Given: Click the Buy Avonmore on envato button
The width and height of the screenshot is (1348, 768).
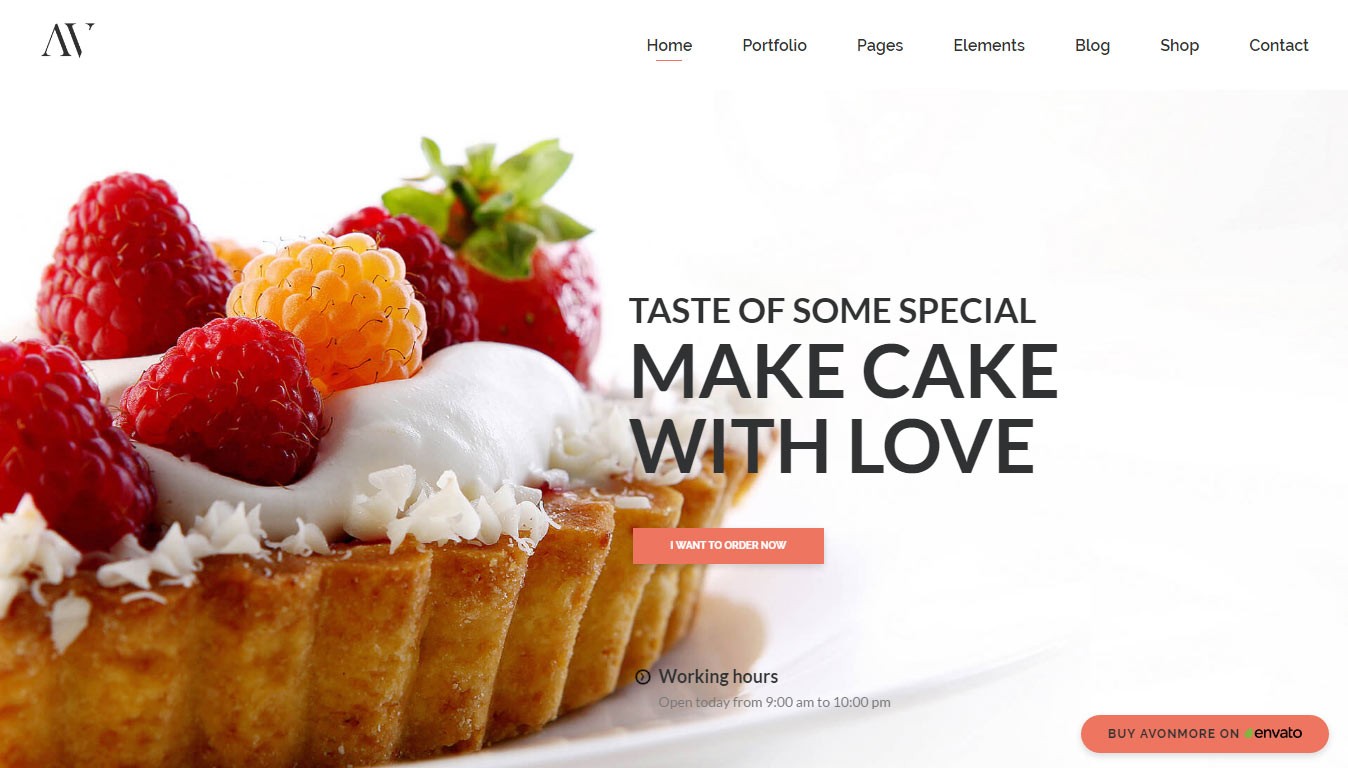Looking at the screenshot, I should tap(1205, 734).
